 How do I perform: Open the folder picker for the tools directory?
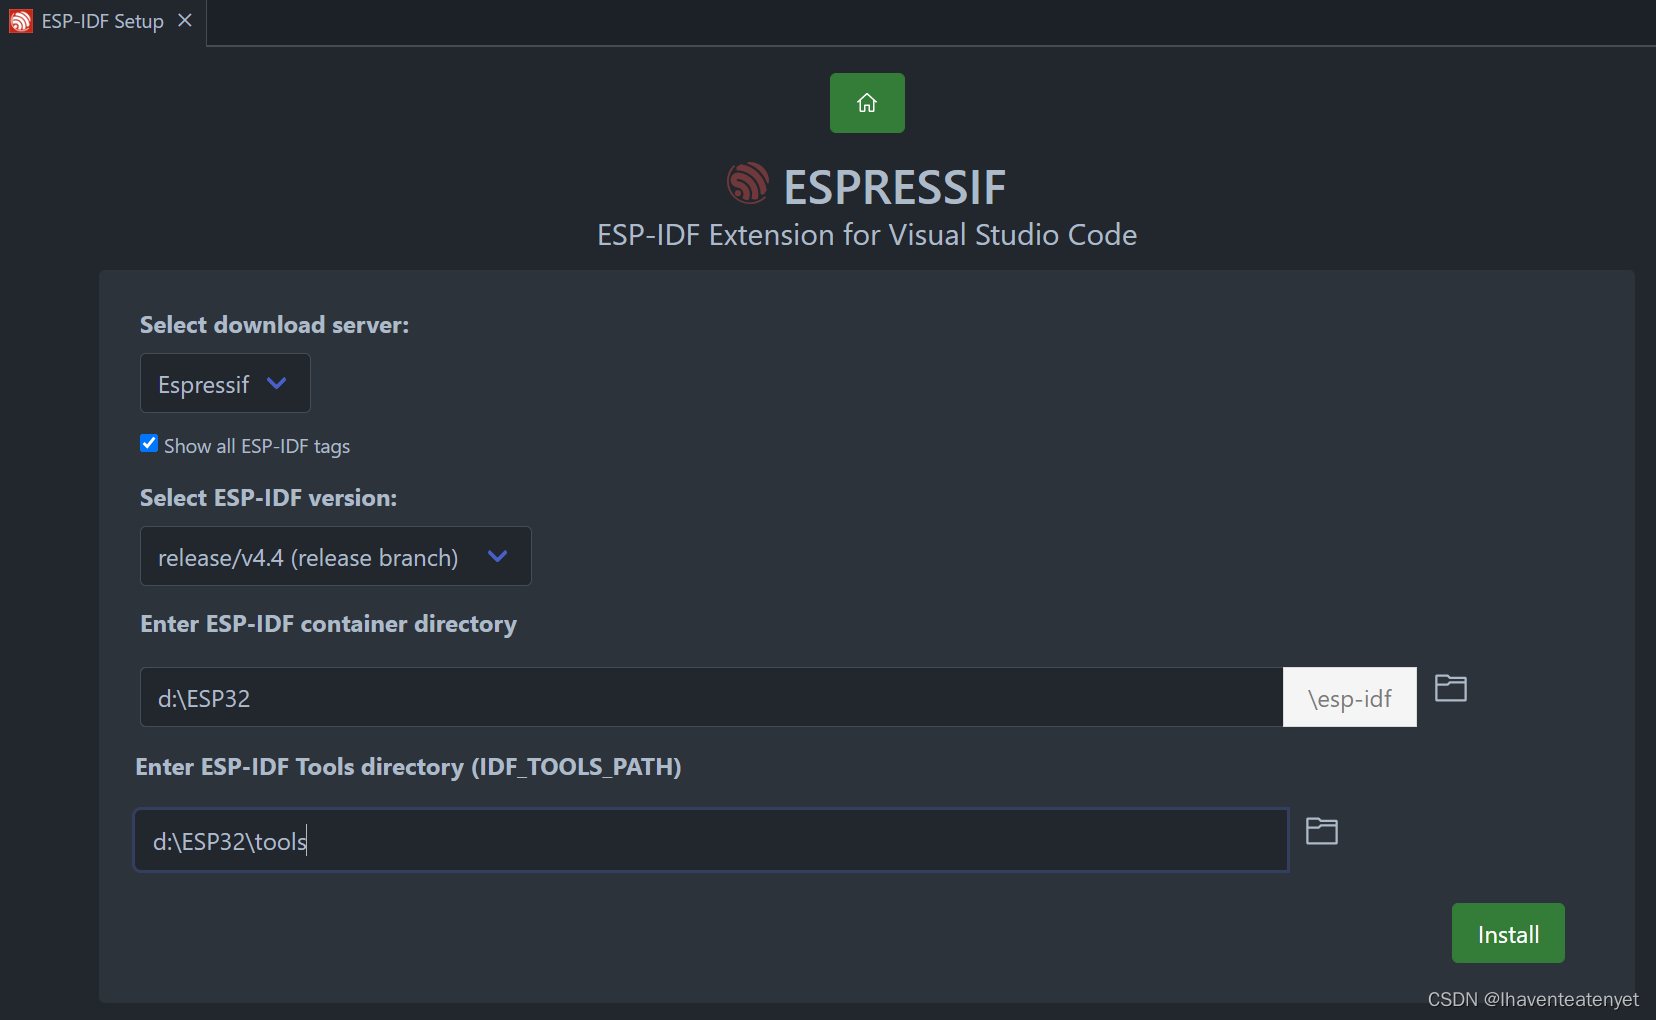tap(1322, 831)
